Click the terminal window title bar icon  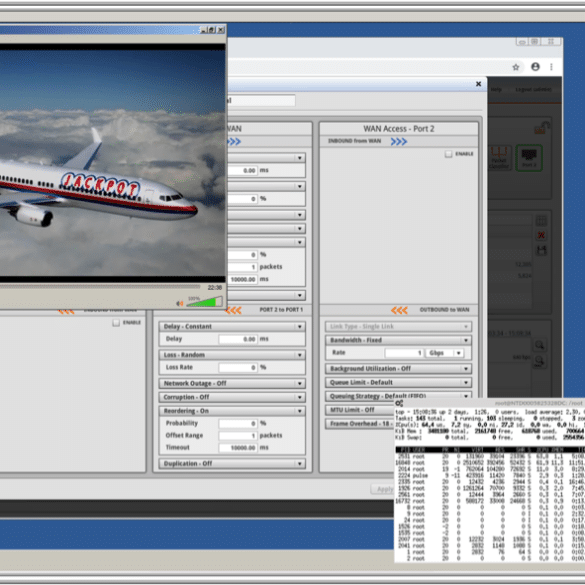click(x=399, y=403)
